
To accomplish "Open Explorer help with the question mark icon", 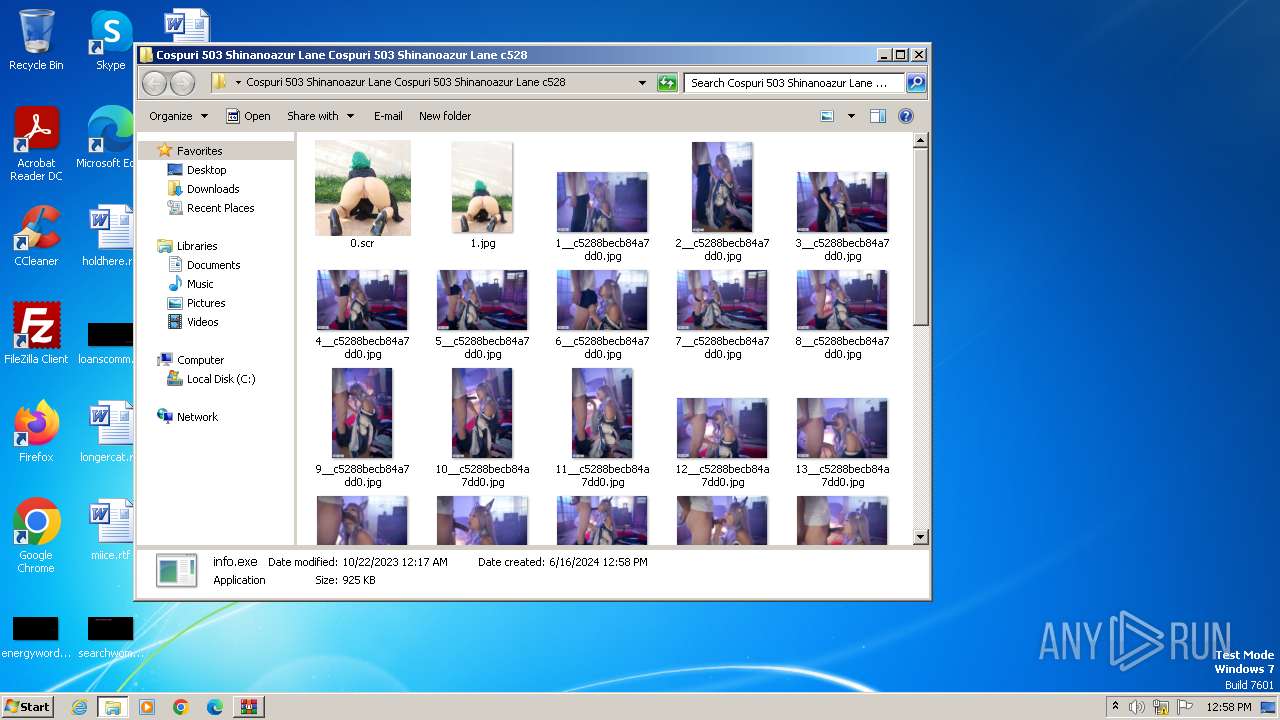I will tap(906, 116).
